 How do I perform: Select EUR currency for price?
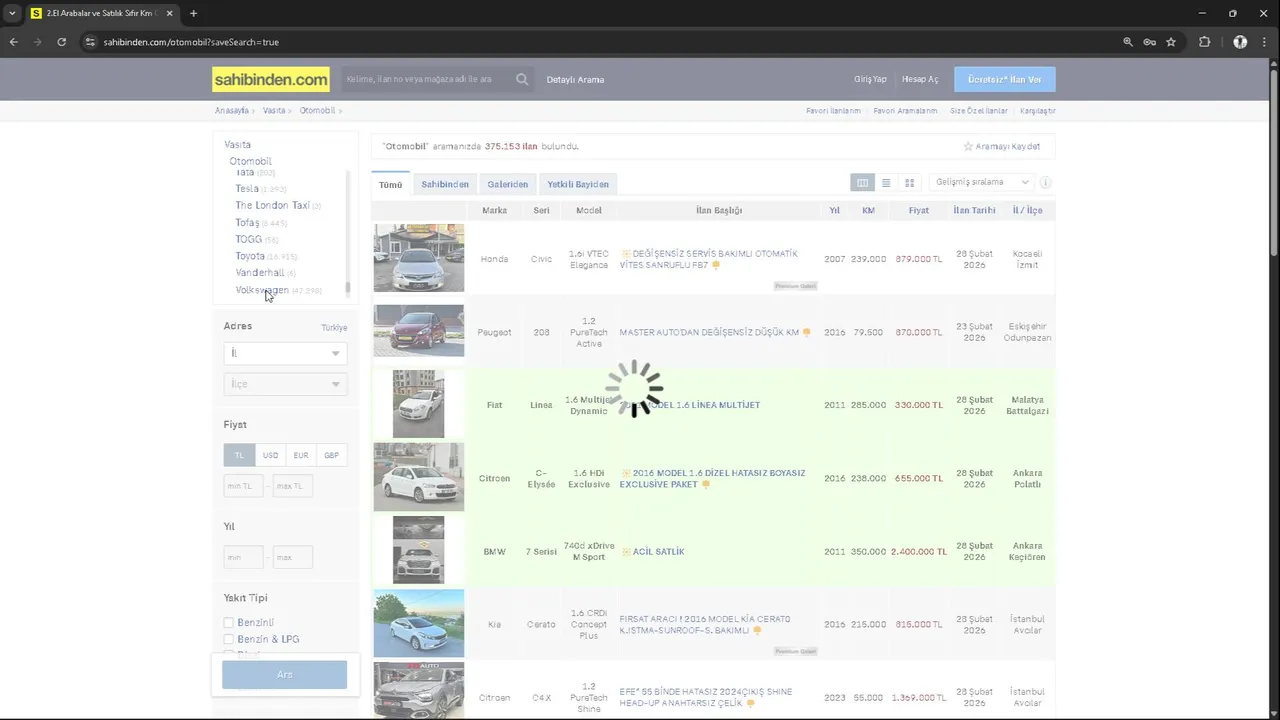(301, 455)
